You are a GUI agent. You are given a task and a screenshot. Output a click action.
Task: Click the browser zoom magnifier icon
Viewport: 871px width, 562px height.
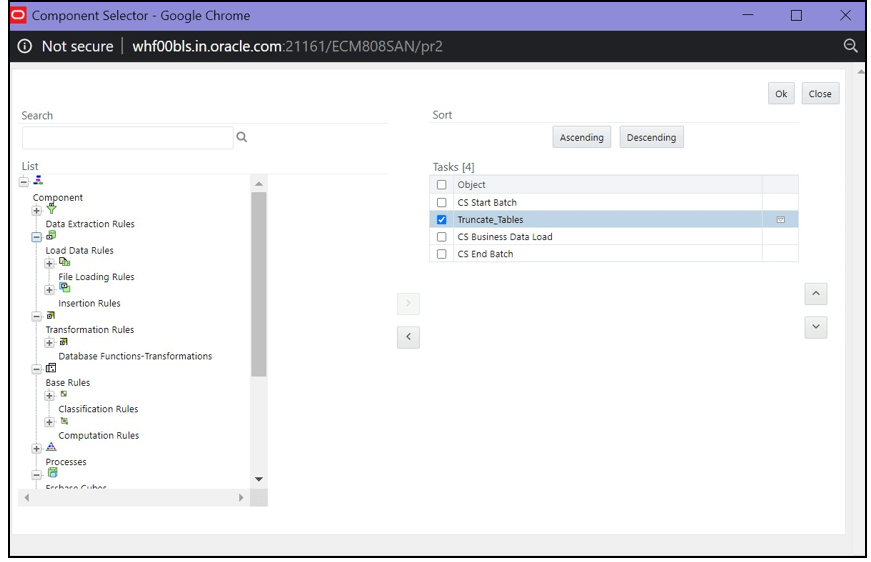pos(850,46)
